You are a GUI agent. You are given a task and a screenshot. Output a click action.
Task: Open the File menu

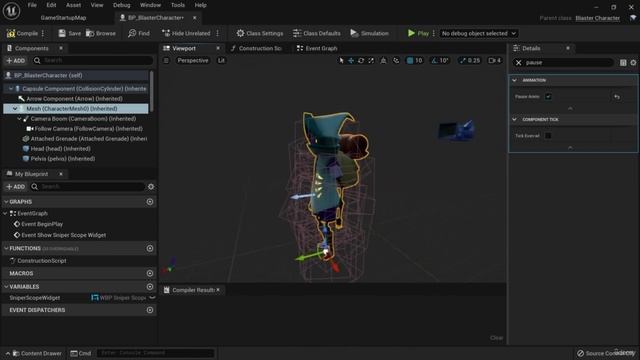pyautogui.click(x=32, y=5)
